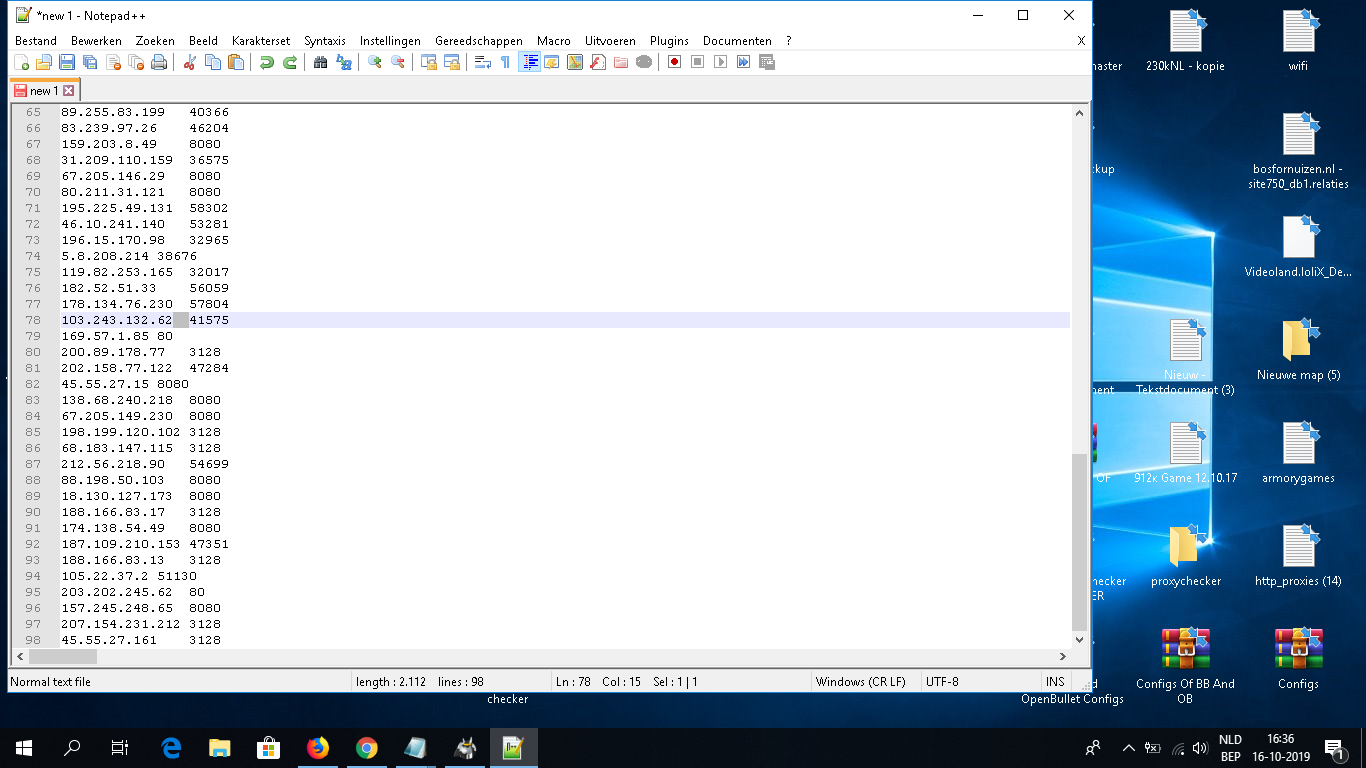Toggle synchronize vertical scrolling icon

tap(428, 62)
